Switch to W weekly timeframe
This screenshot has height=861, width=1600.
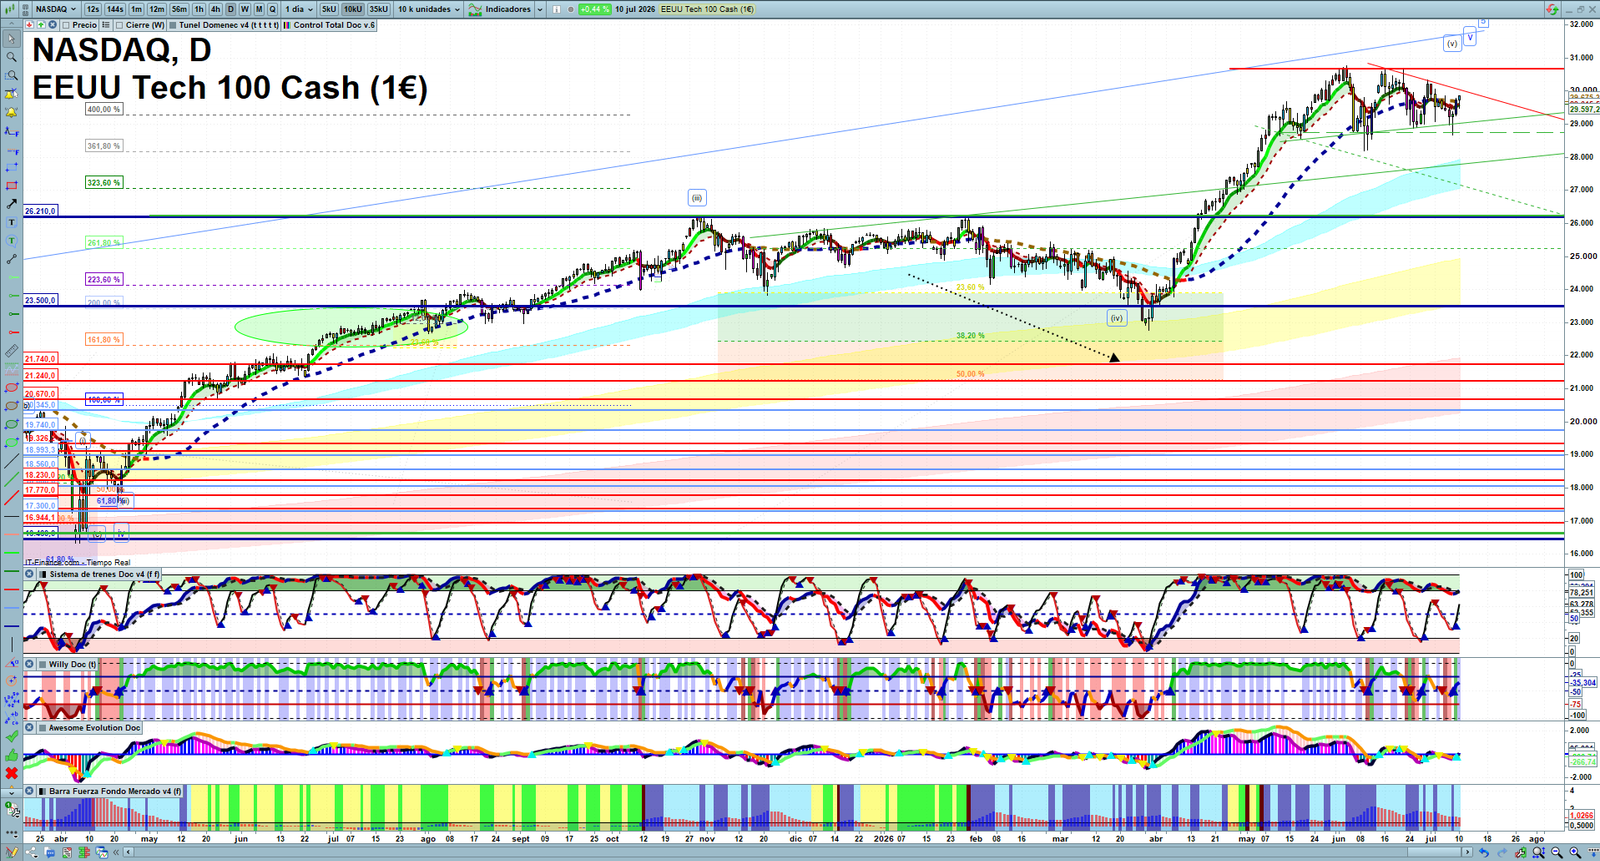[244, 9]
